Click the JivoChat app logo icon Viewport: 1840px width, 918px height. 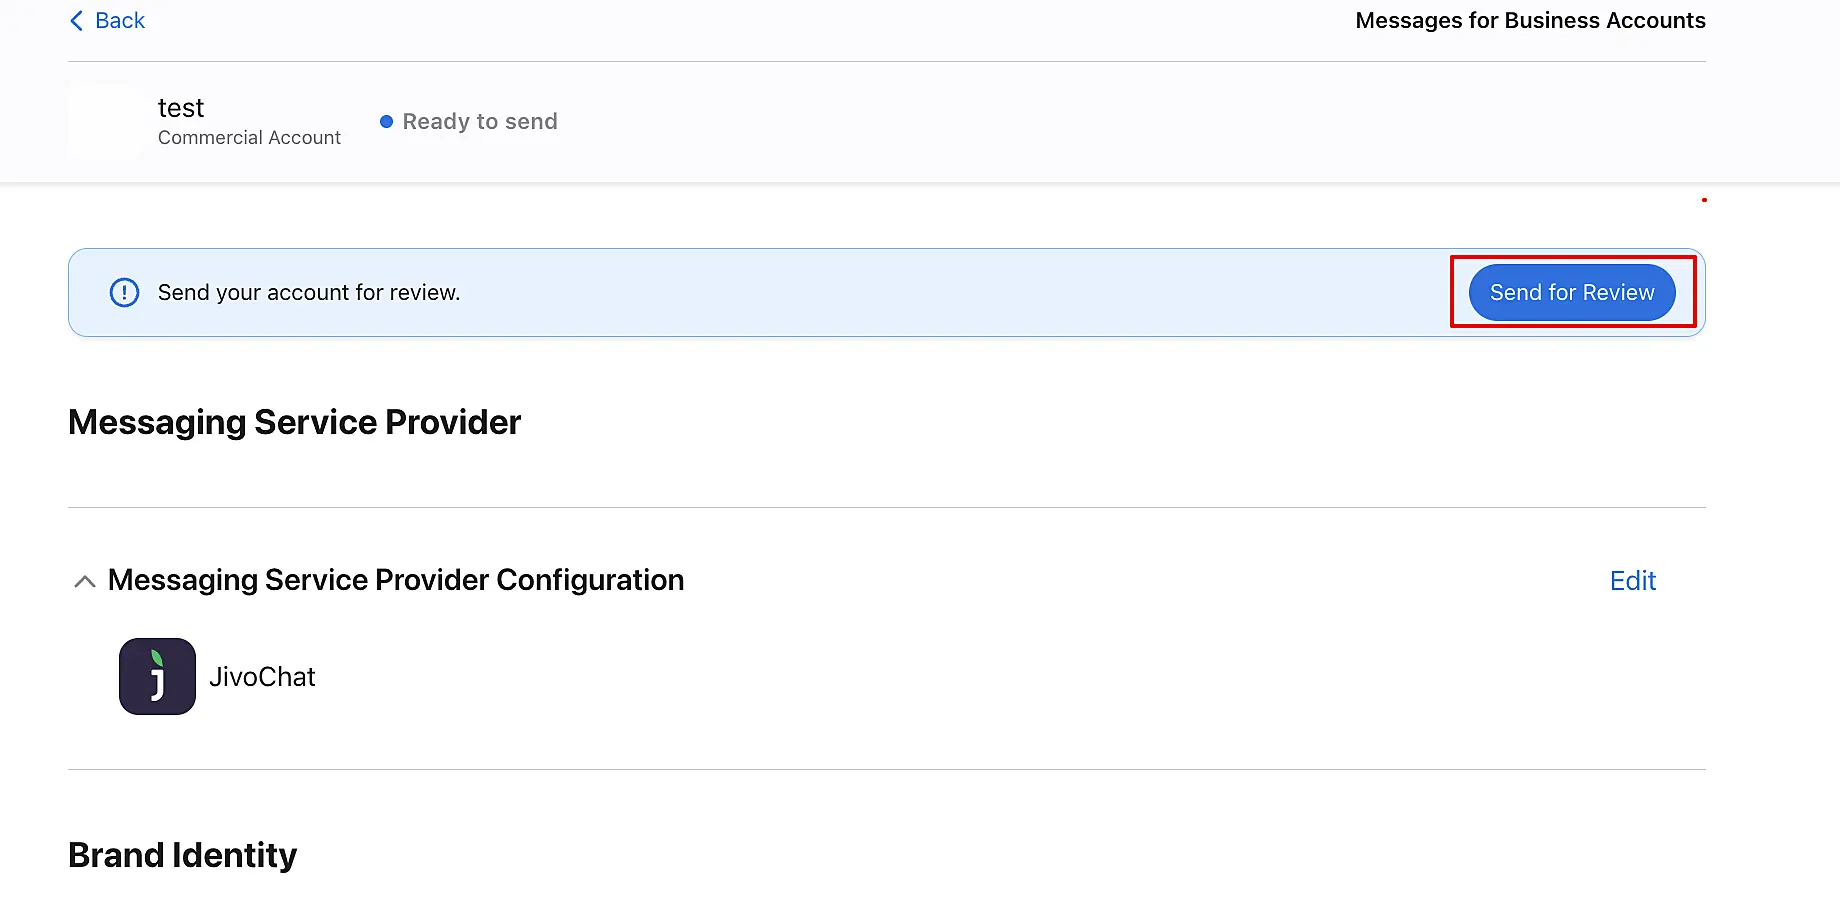point(157,676)
